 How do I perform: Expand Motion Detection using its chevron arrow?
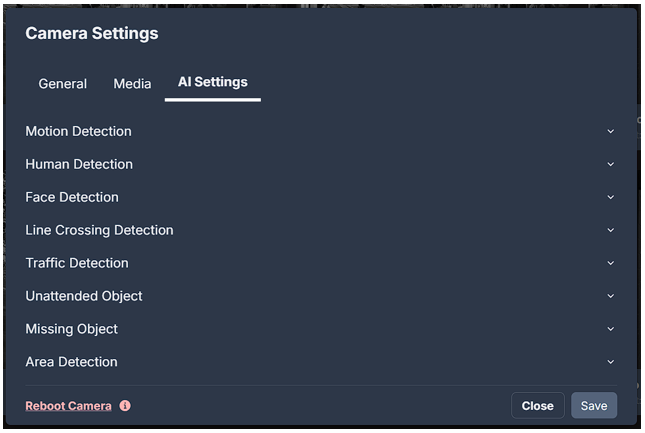click(610, 132)
